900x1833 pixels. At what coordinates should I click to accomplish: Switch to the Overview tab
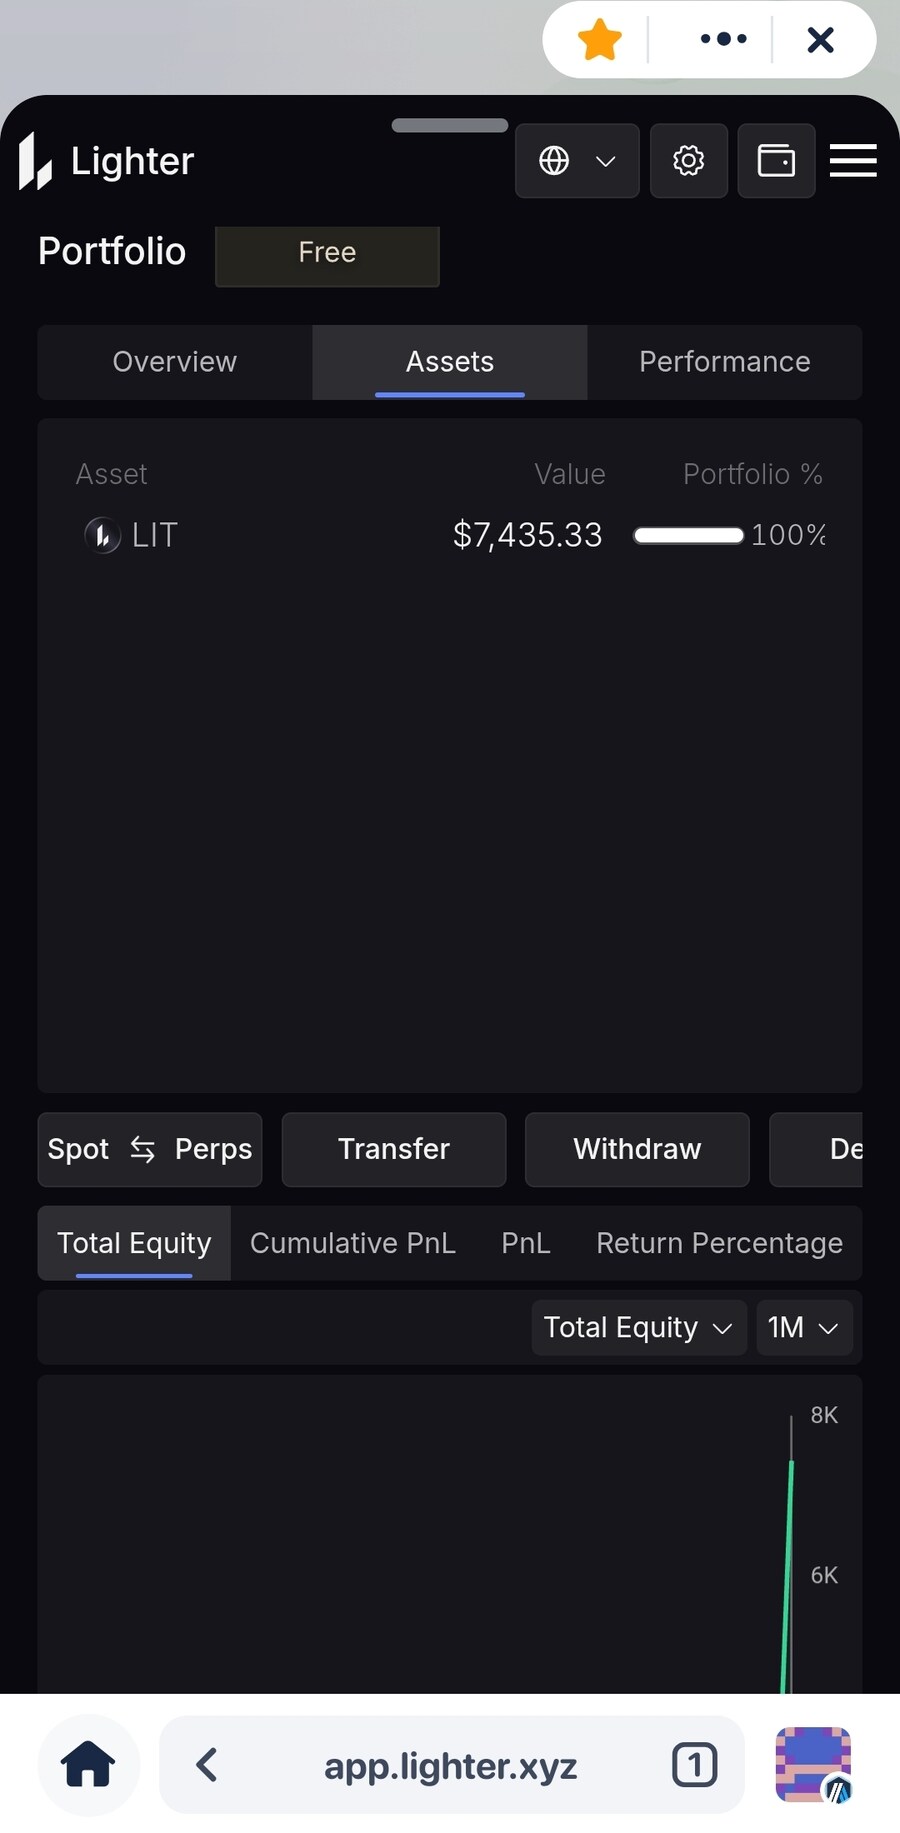coord(175,362)
